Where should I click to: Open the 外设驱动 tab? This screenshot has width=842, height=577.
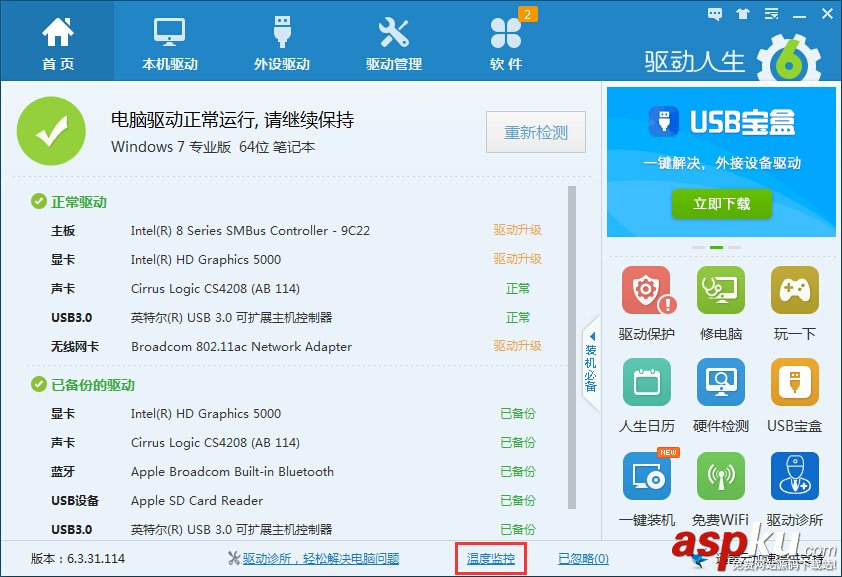[x=281, y=43]
